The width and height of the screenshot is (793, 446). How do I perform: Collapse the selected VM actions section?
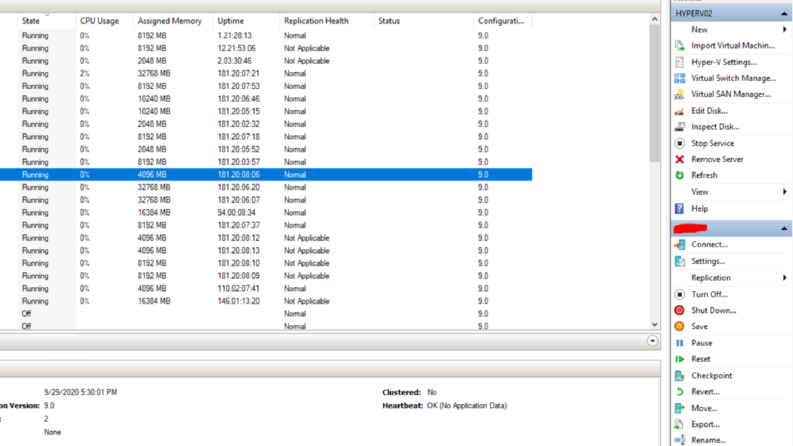tap(784, 229)
